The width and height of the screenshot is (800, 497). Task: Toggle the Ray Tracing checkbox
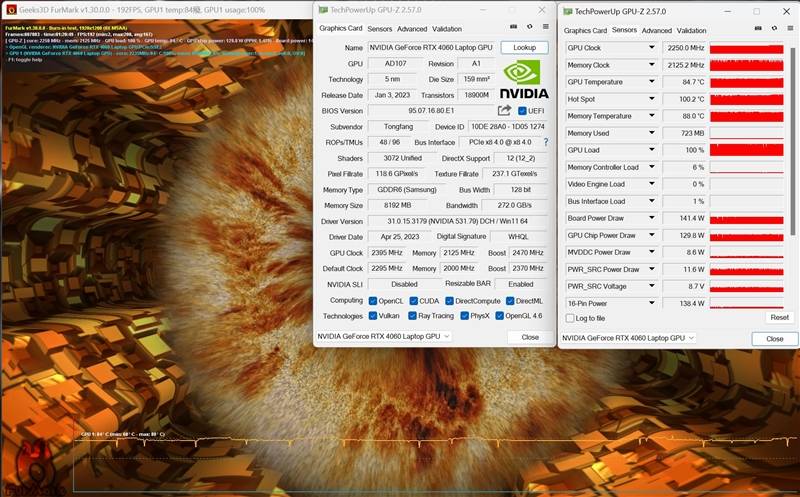click(409, 315)
